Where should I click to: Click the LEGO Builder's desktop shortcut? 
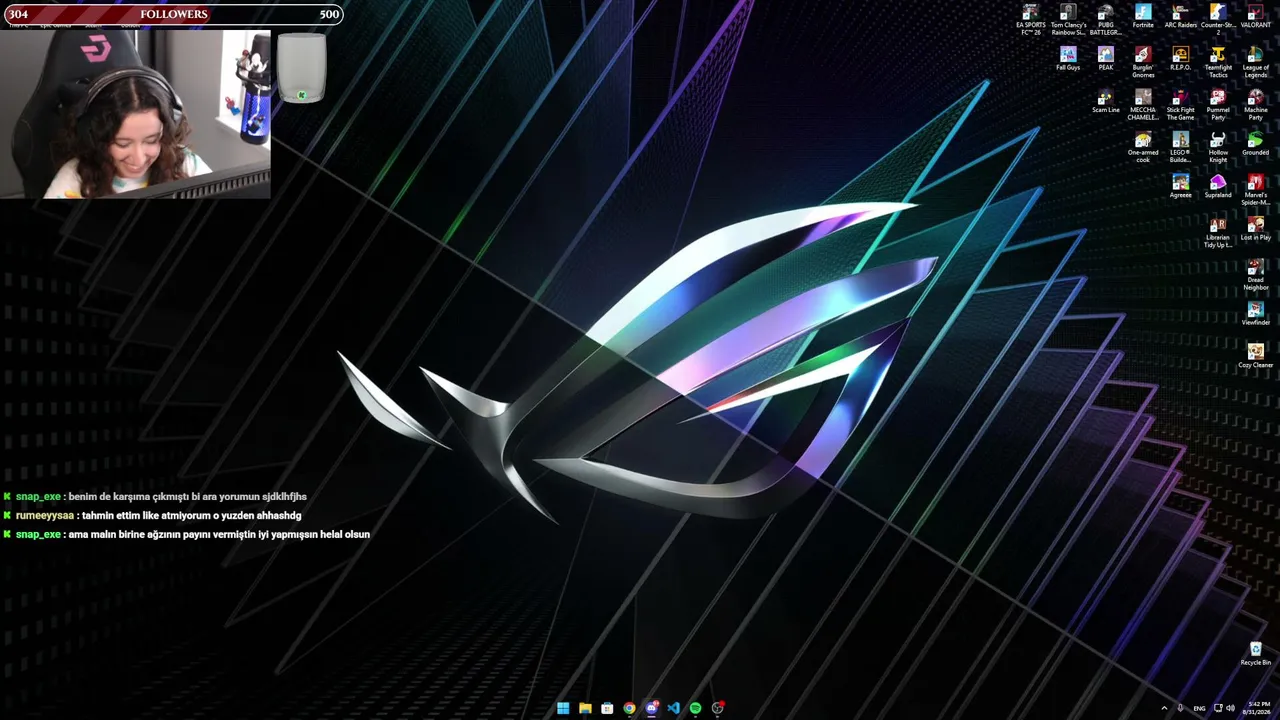(x=1180, y=147)
